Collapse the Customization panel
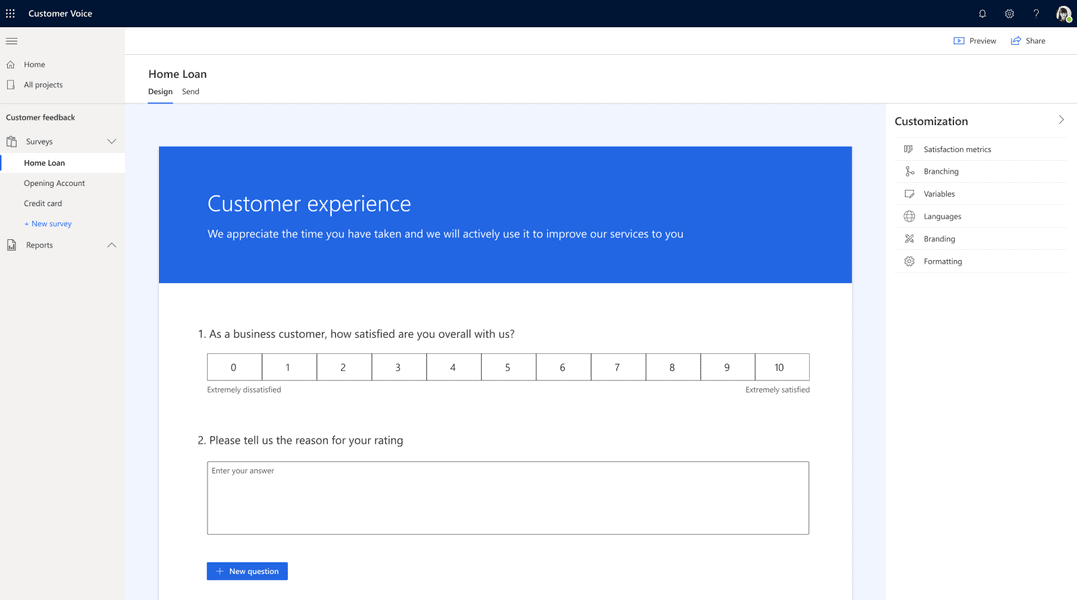1084x600 pixels. tap(1062, 120)
